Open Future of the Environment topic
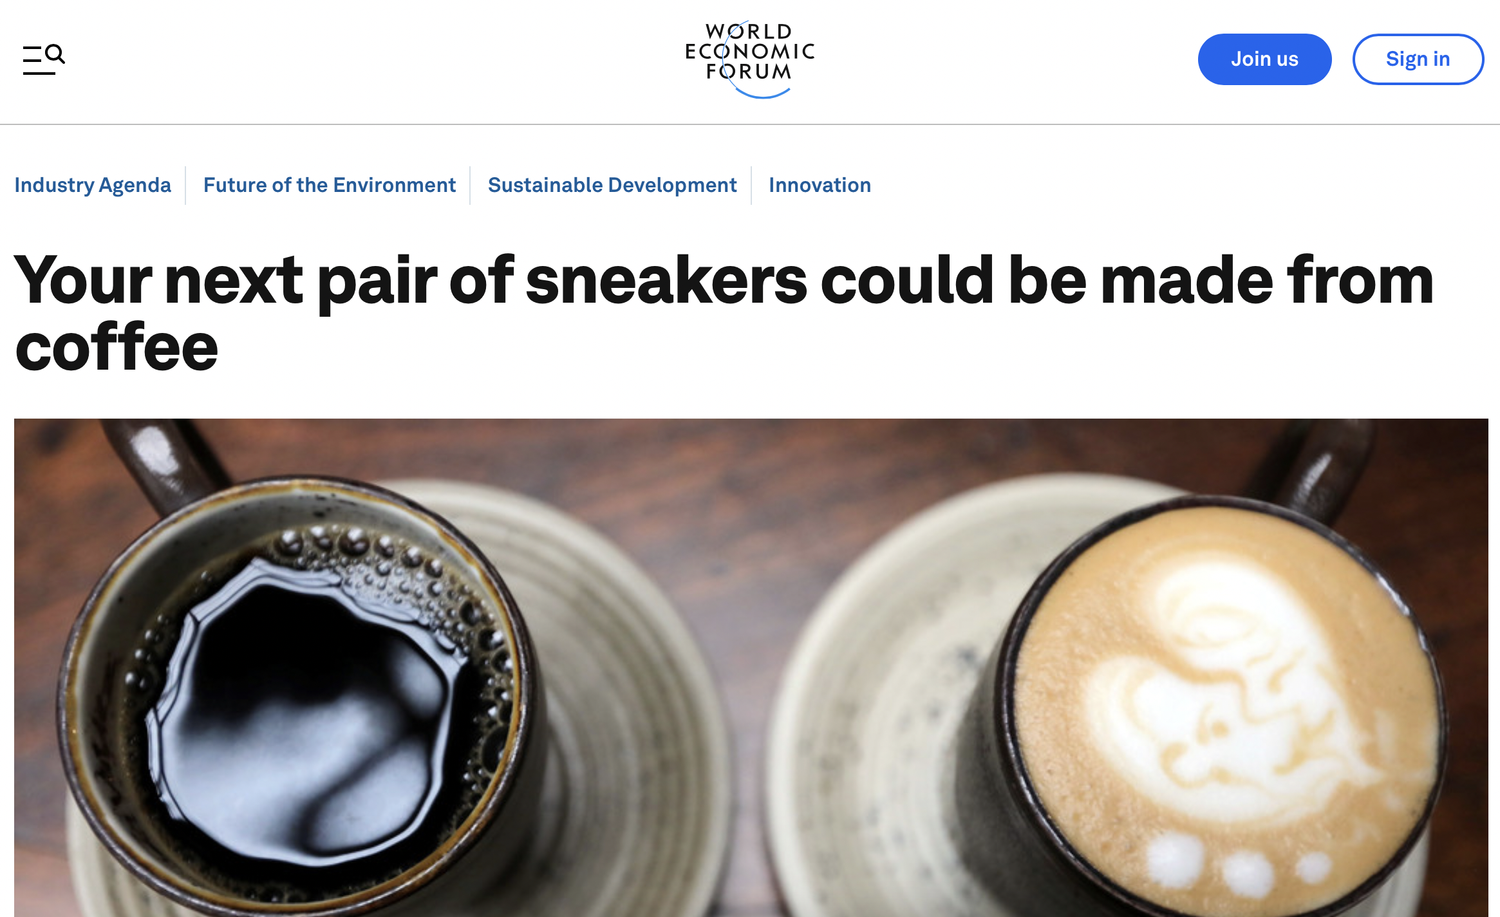 tap(329, 185)
